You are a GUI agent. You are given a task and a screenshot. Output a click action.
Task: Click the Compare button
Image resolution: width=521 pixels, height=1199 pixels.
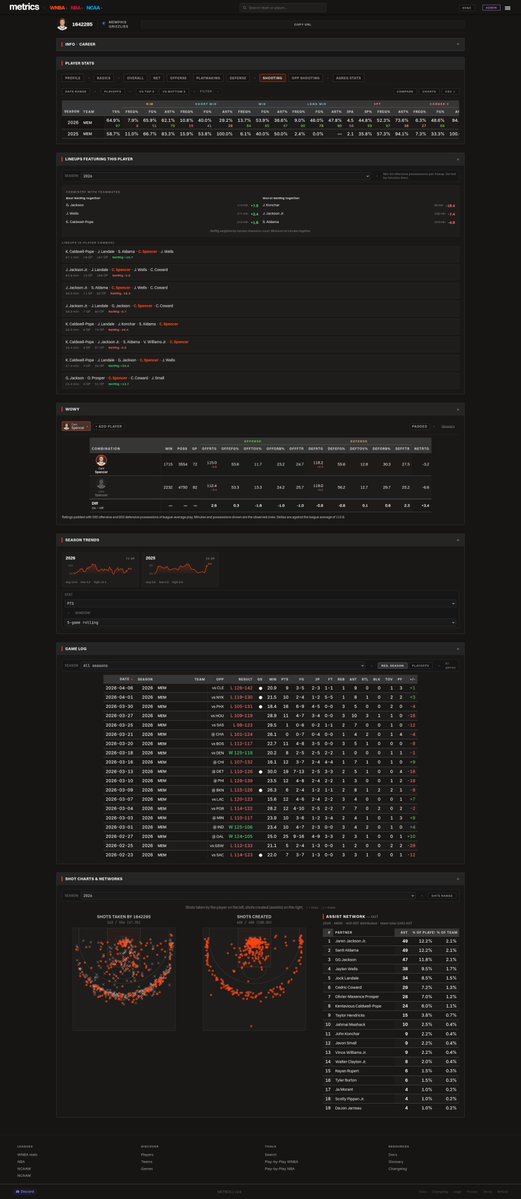pyautogui.click(x=405, y=91)
